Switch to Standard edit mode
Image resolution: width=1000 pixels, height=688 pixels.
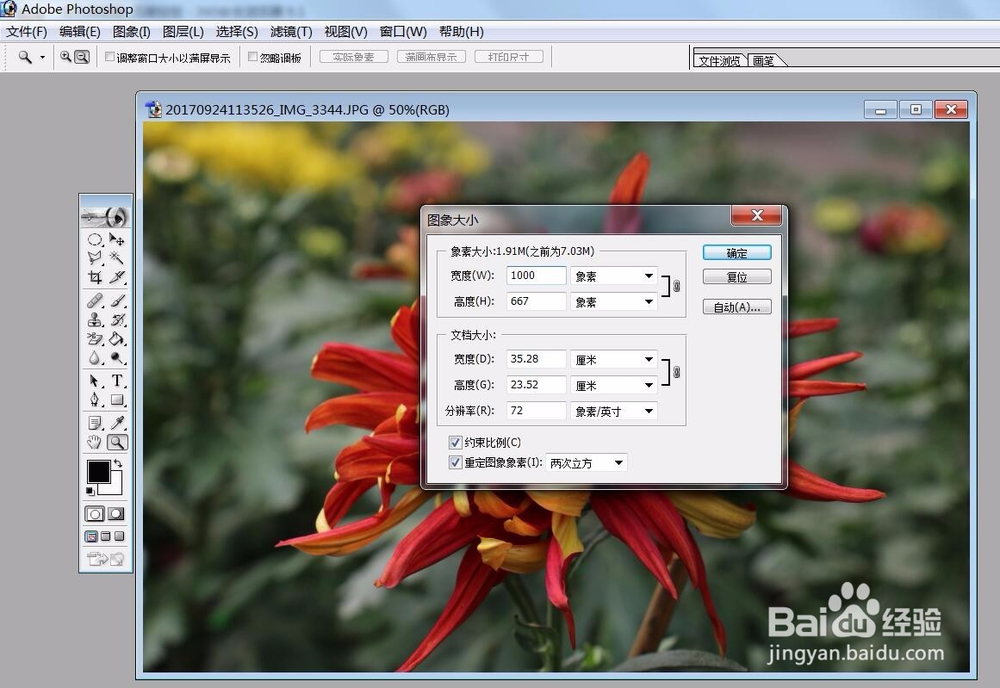click(94, 514)
